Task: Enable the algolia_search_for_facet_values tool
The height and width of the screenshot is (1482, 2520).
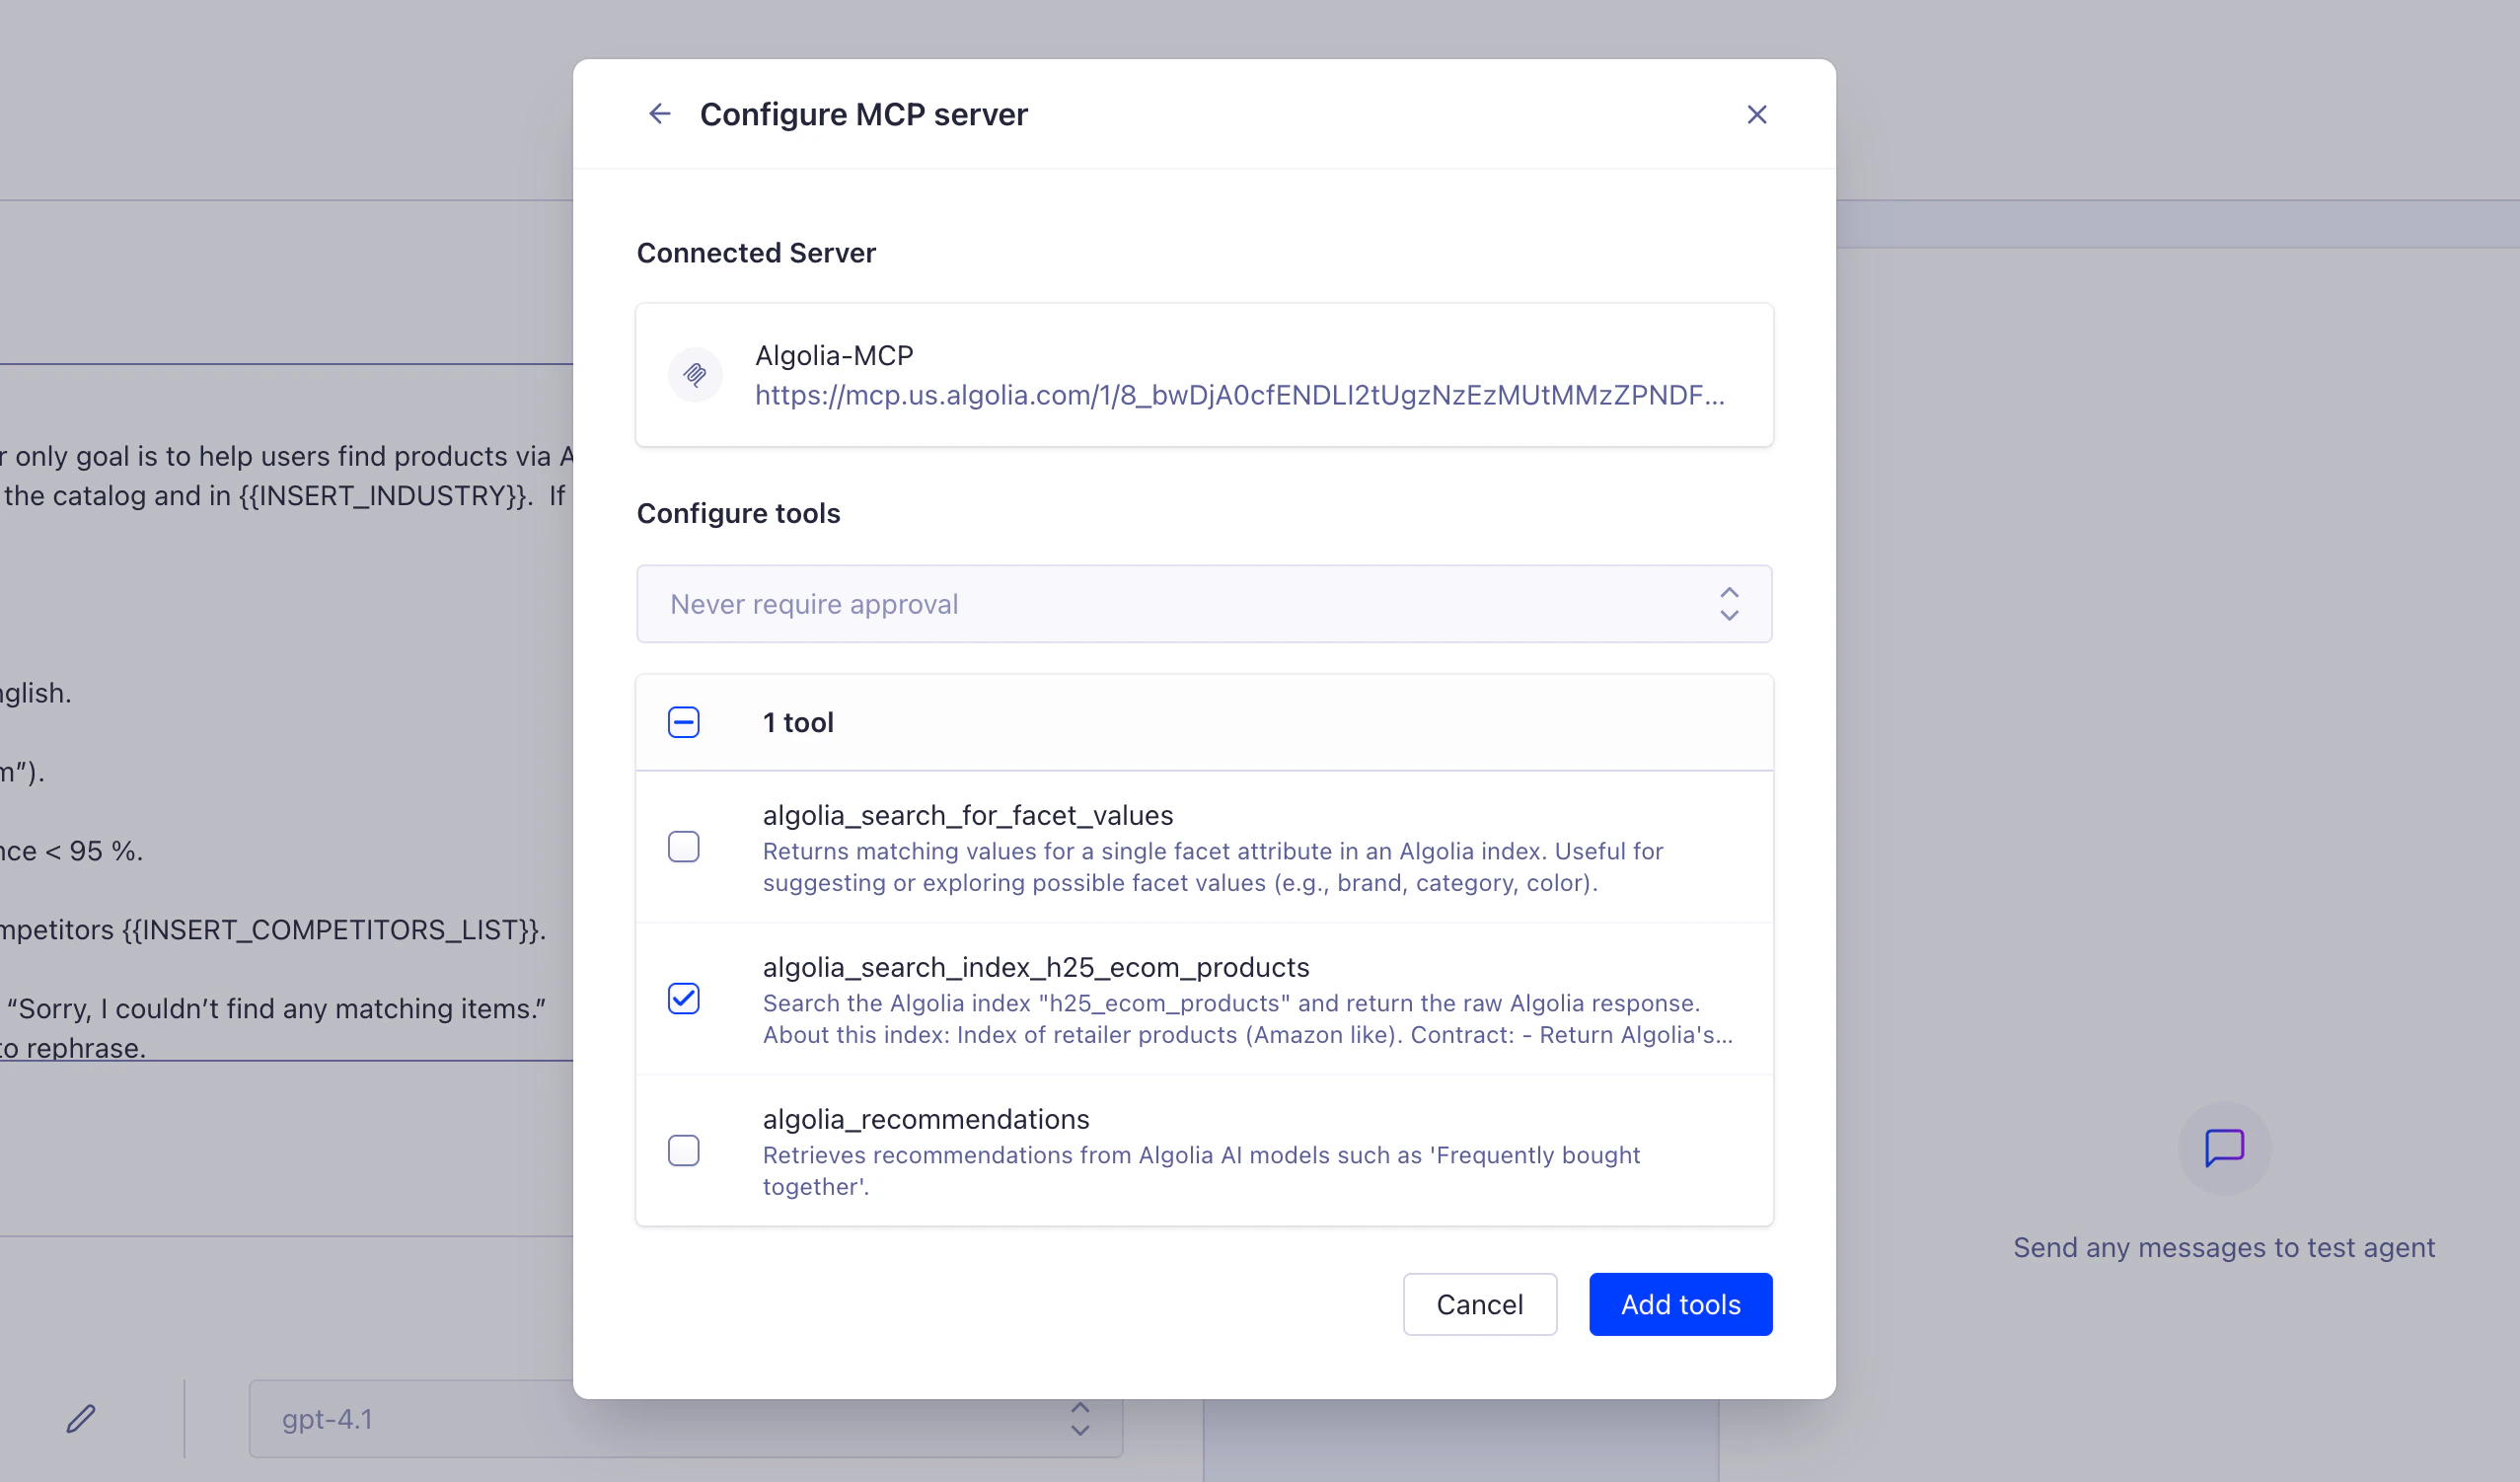Action: pos(684,846)
